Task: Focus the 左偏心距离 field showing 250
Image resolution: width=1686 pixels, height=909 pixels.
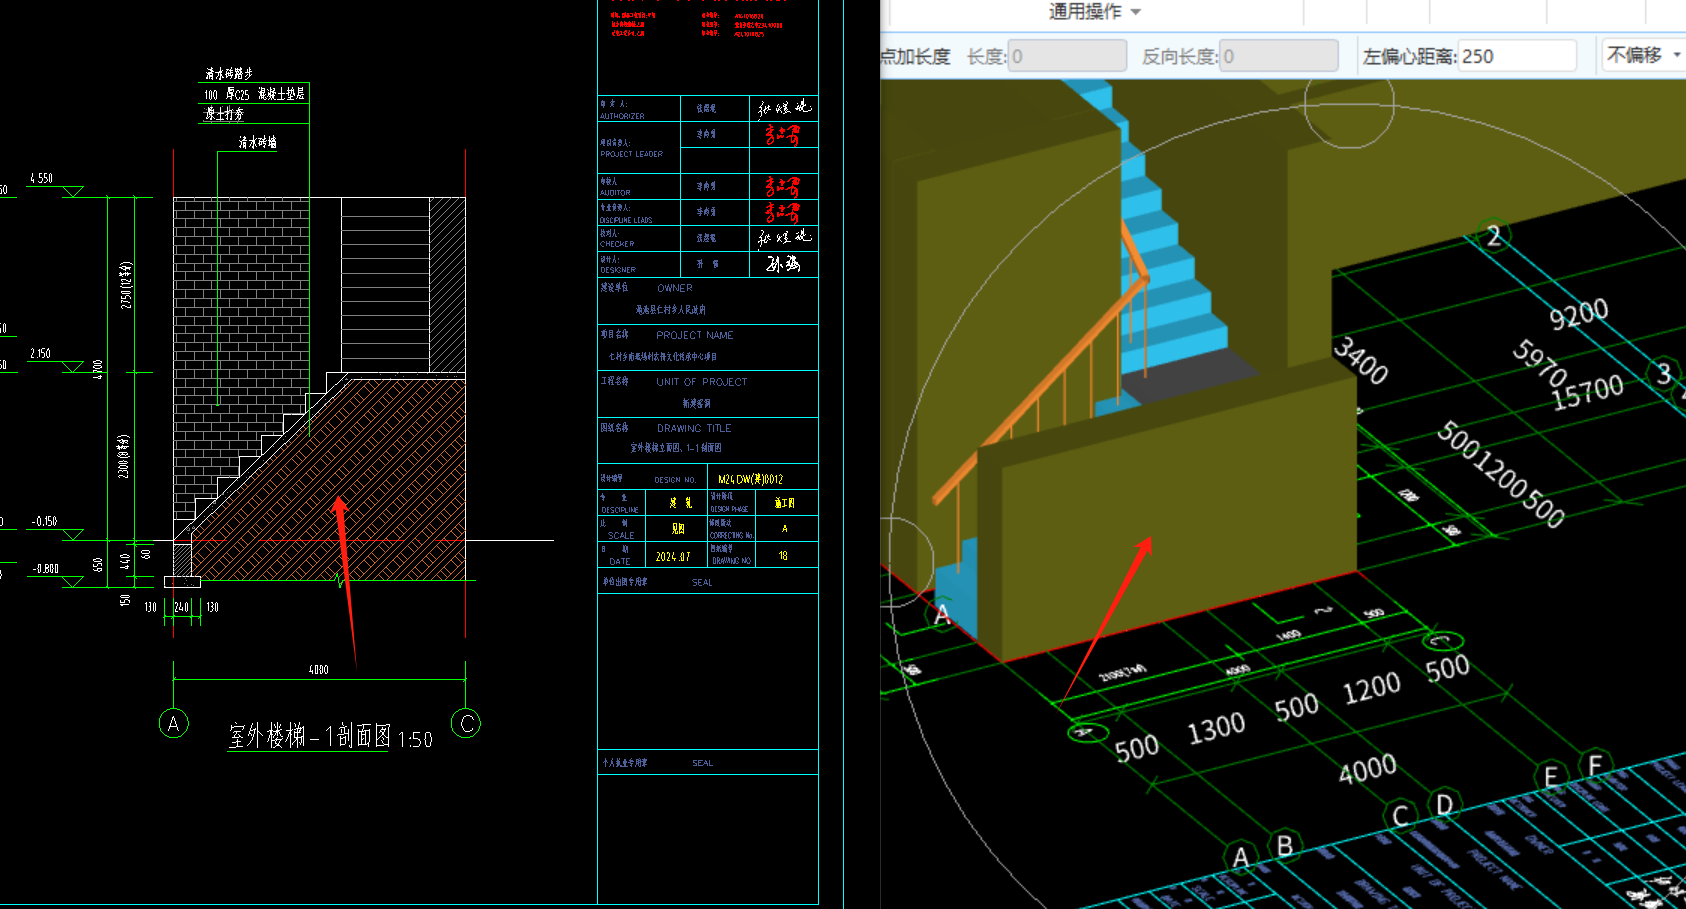Action: click(x=1517, y=56)
